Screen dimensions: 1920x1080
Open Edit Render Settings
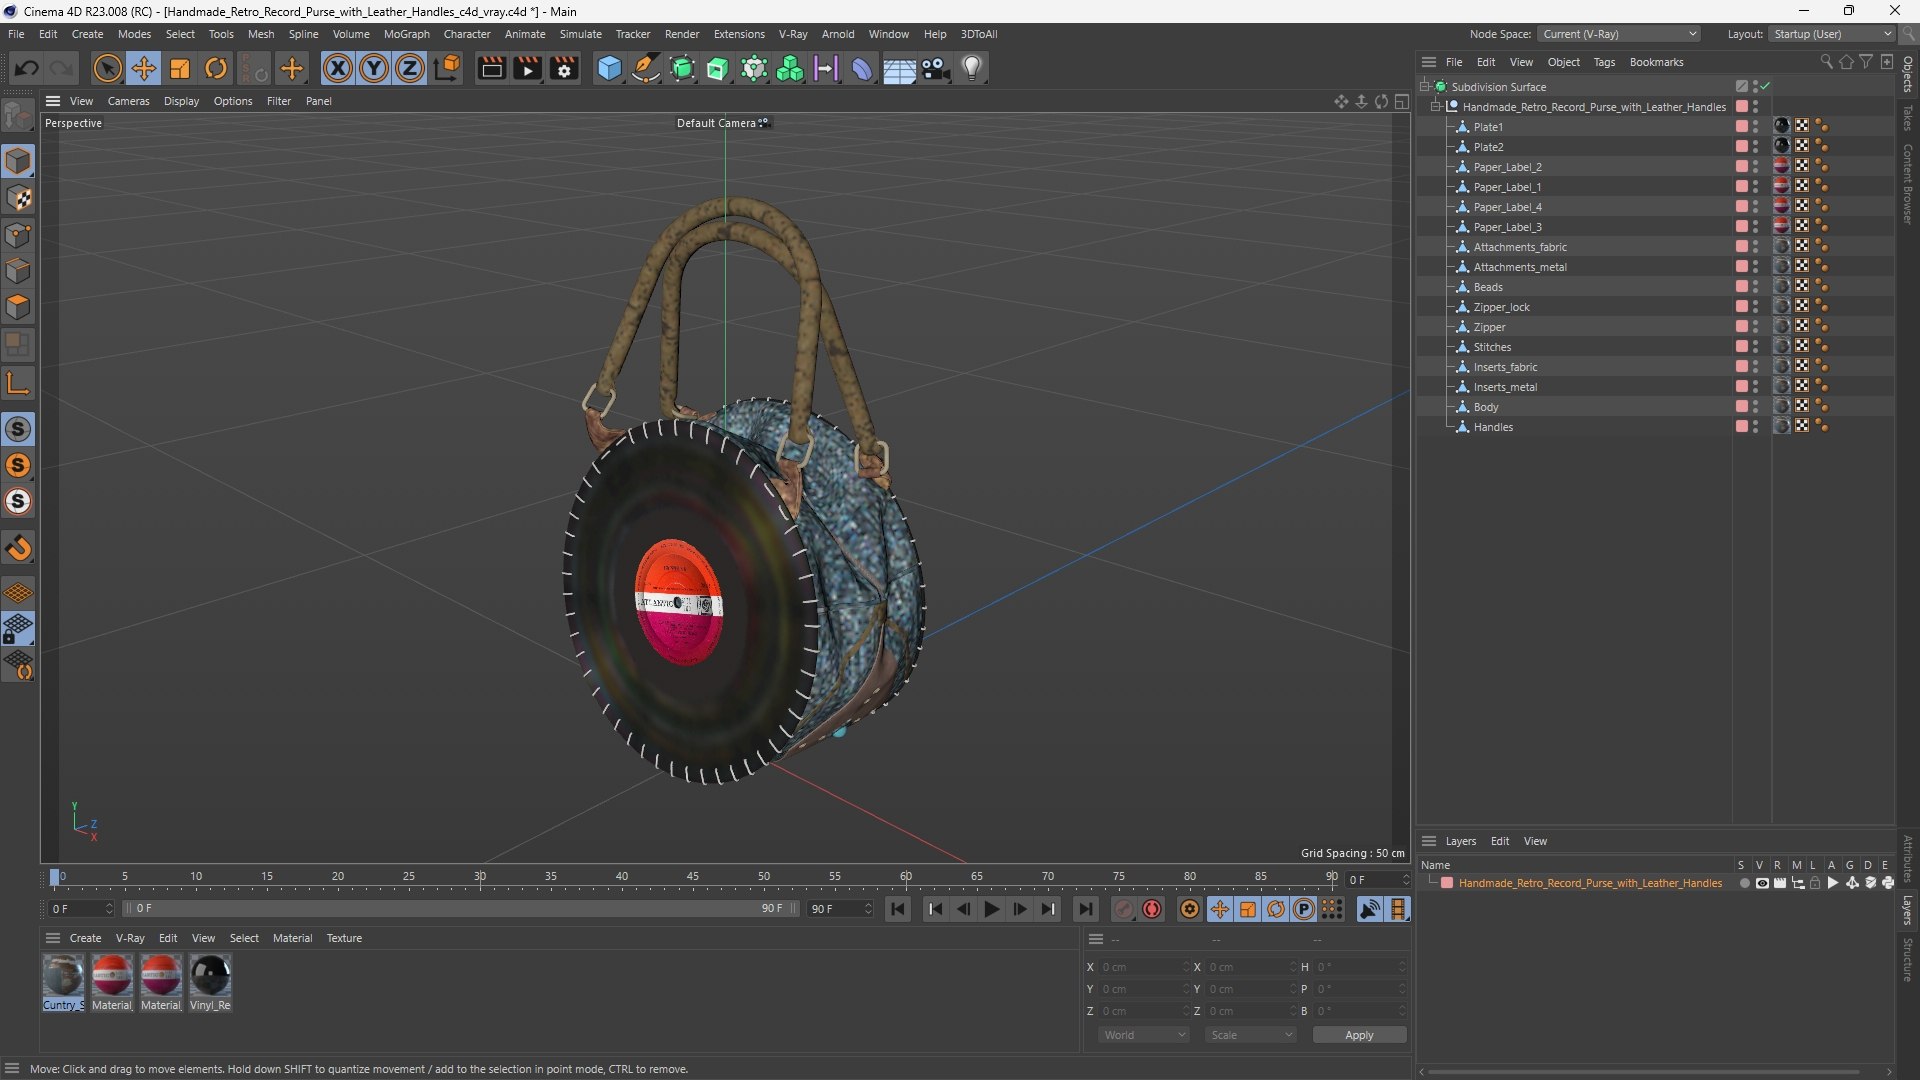(x=564, y=68)
